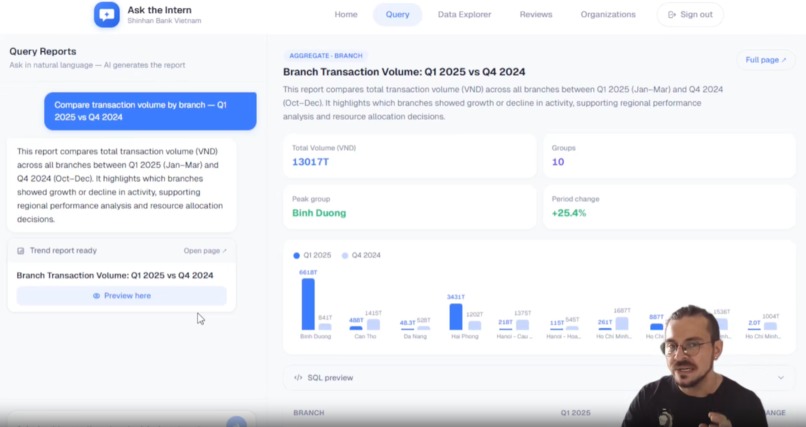The image size is (806, 427).
Task: Click the Trend report ready document icon
Action: coord(21,251)
